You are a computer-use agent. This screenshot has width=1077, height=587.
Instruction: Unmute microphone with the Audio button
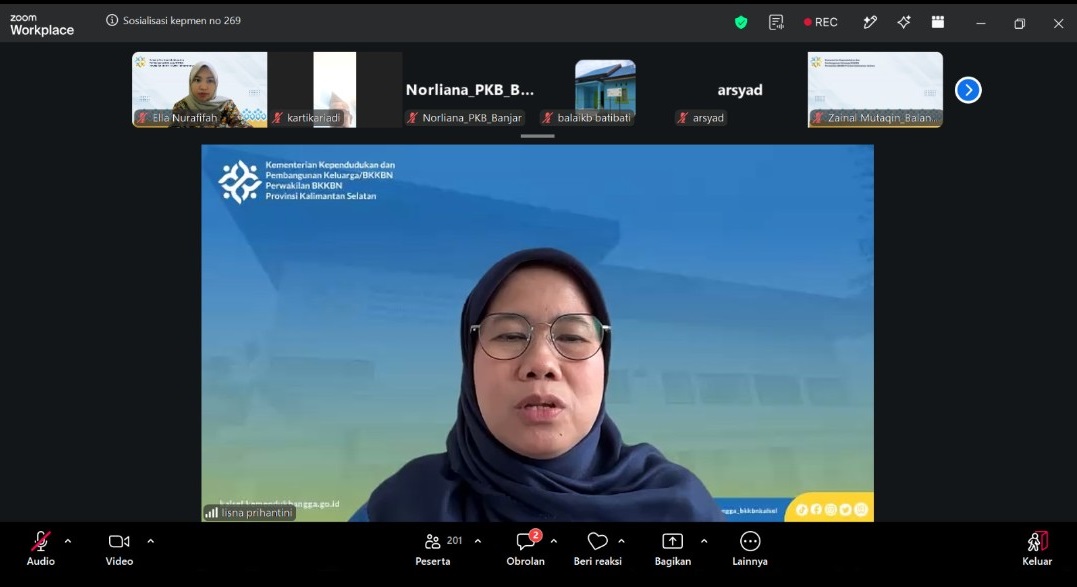(x=41, y=549)
